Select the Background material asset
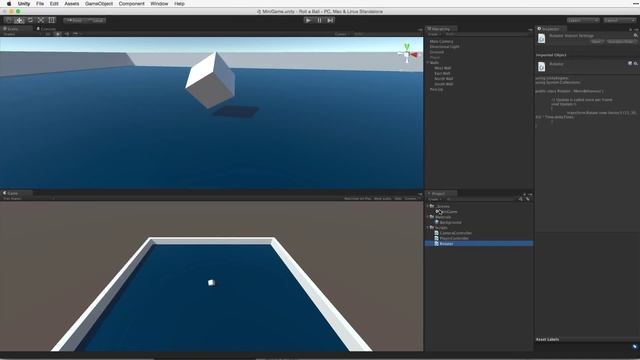 (450, 222)
